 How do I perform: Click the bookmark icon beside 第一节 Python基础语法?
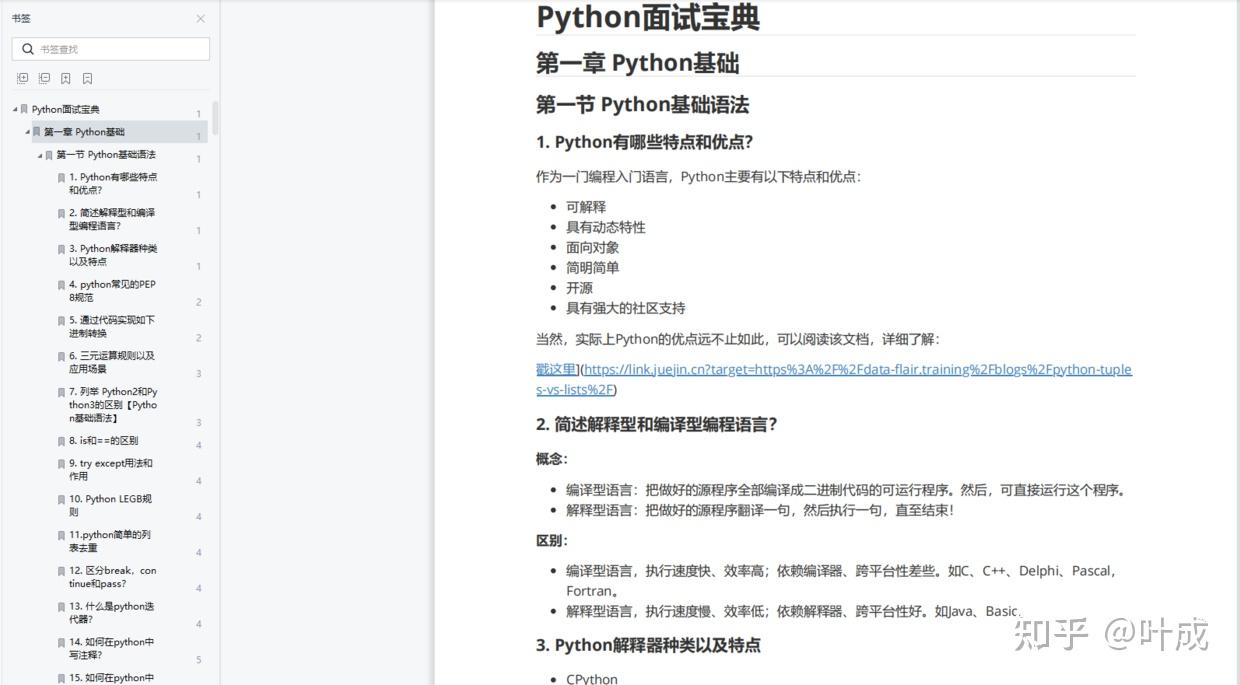pyautogui.click(x=49, y=155)
